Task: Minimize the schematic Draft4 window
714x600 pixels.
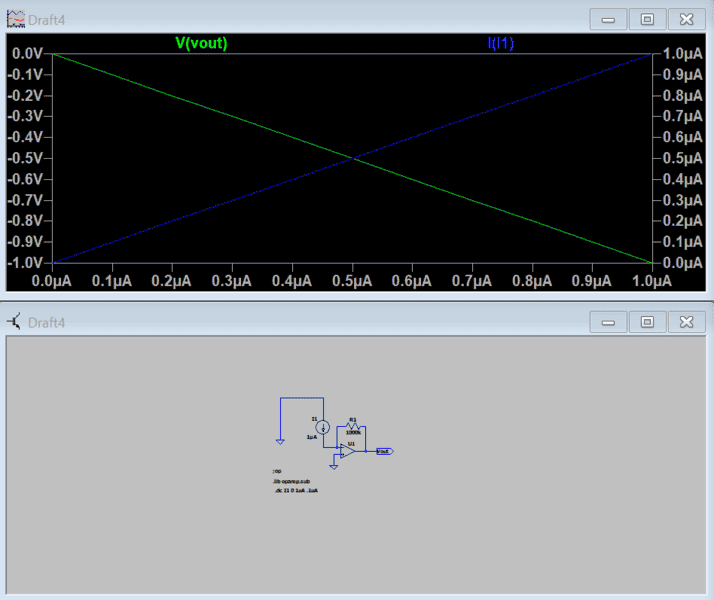Action: pos(608,322)
